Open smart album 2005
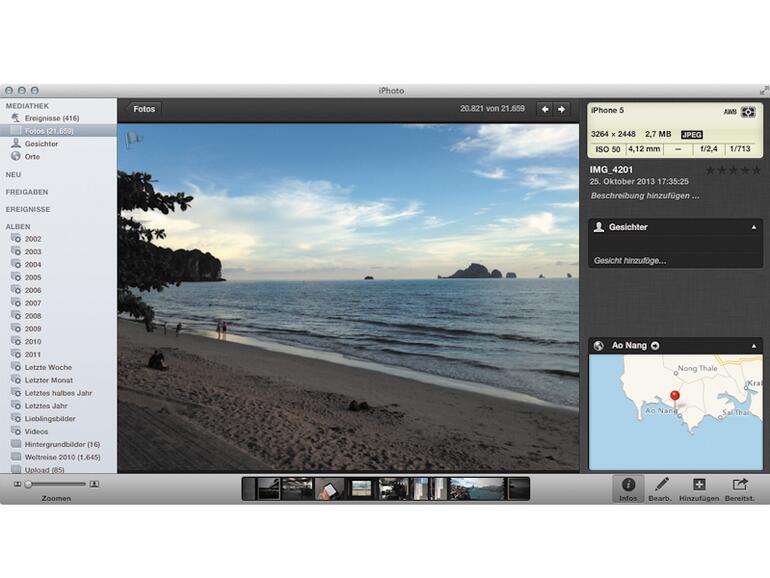Viewport: 770px width, 578px height. pos(33,277)
